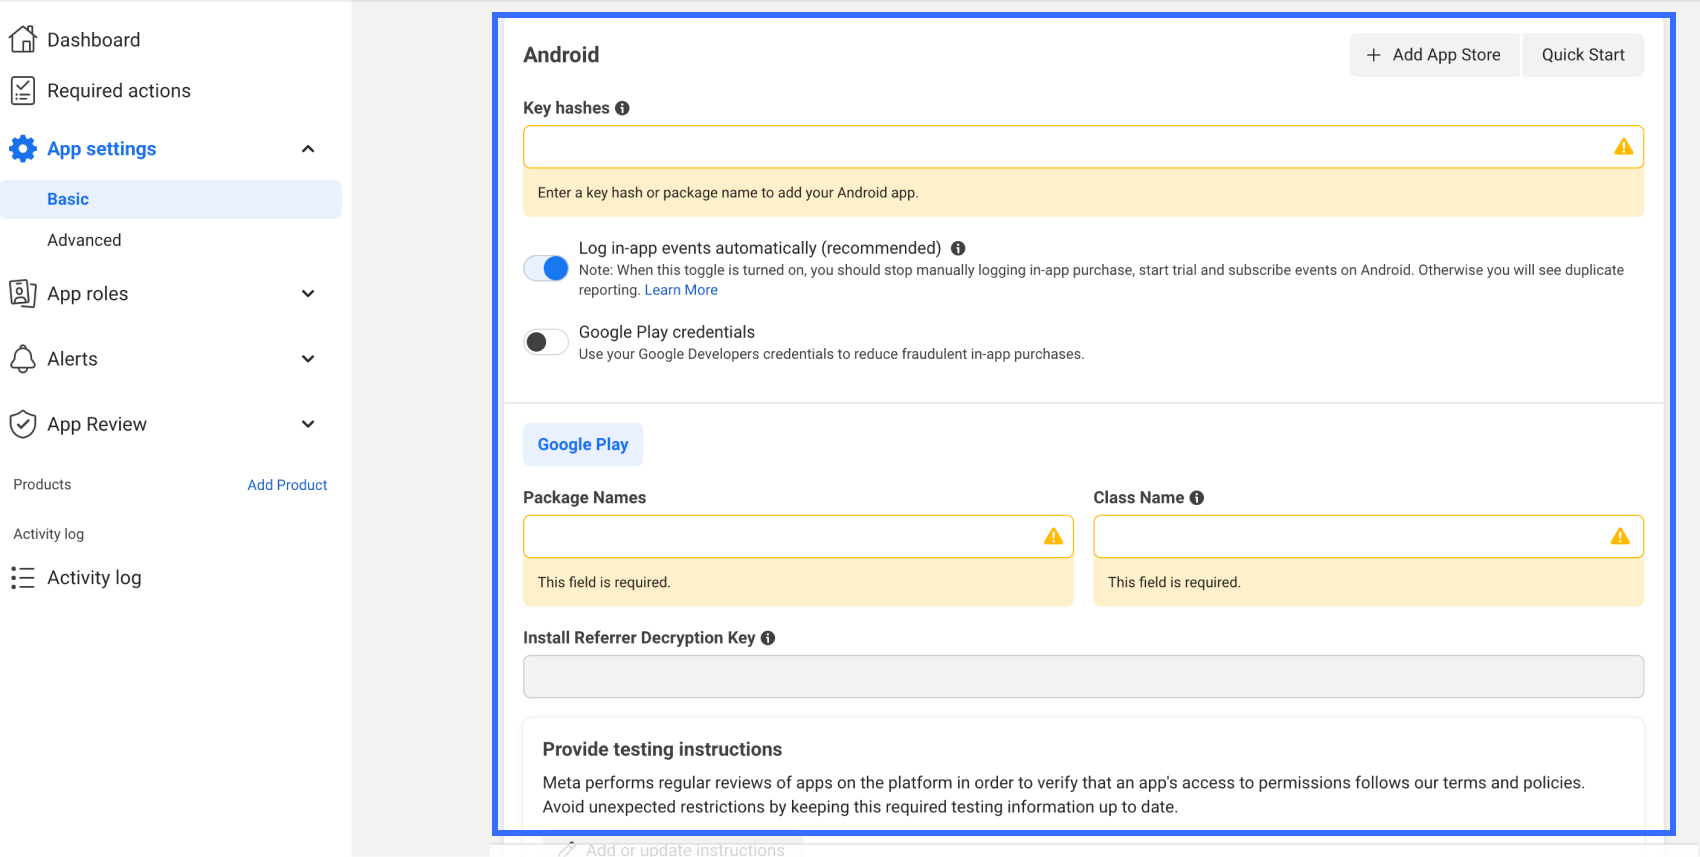Image resolution: width=1700 pixels, height=857 pixels.
Task: Enable the Google Play credentials toggle
Action: [x=546, y=342]
